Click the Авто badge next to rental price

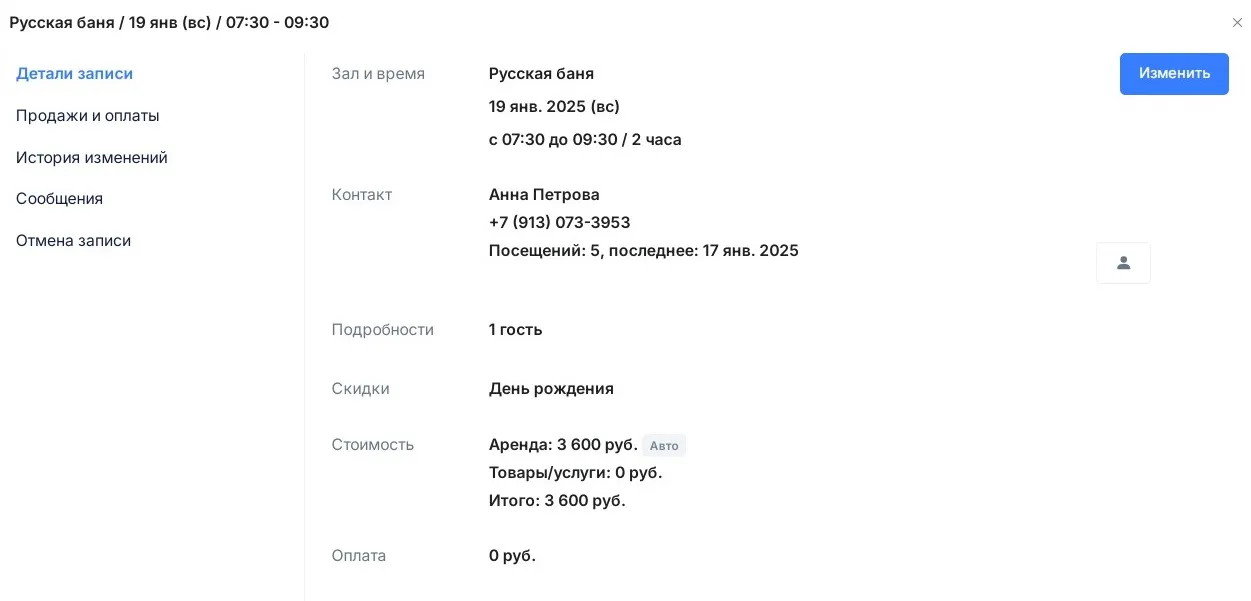(x=664, y=446)
